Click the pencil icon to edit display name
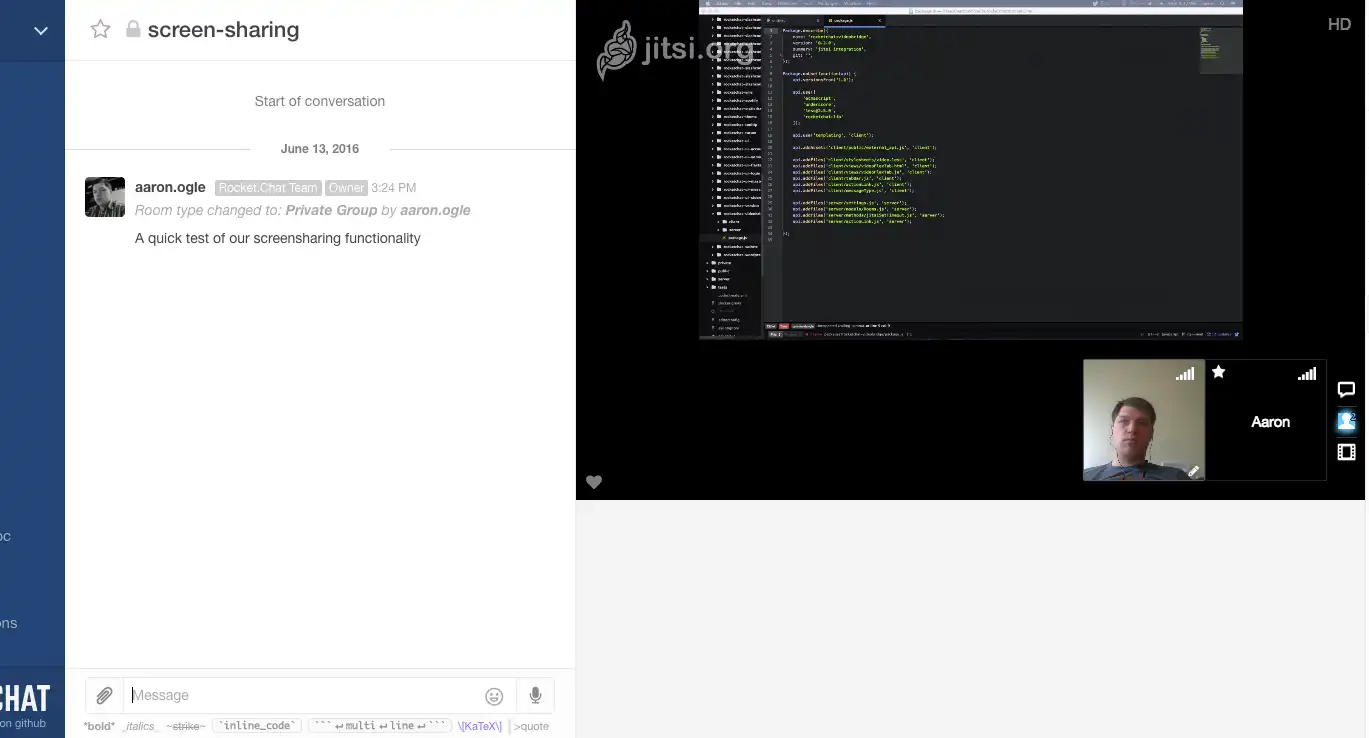1369x738 pixels. (x=1193, y=471)
